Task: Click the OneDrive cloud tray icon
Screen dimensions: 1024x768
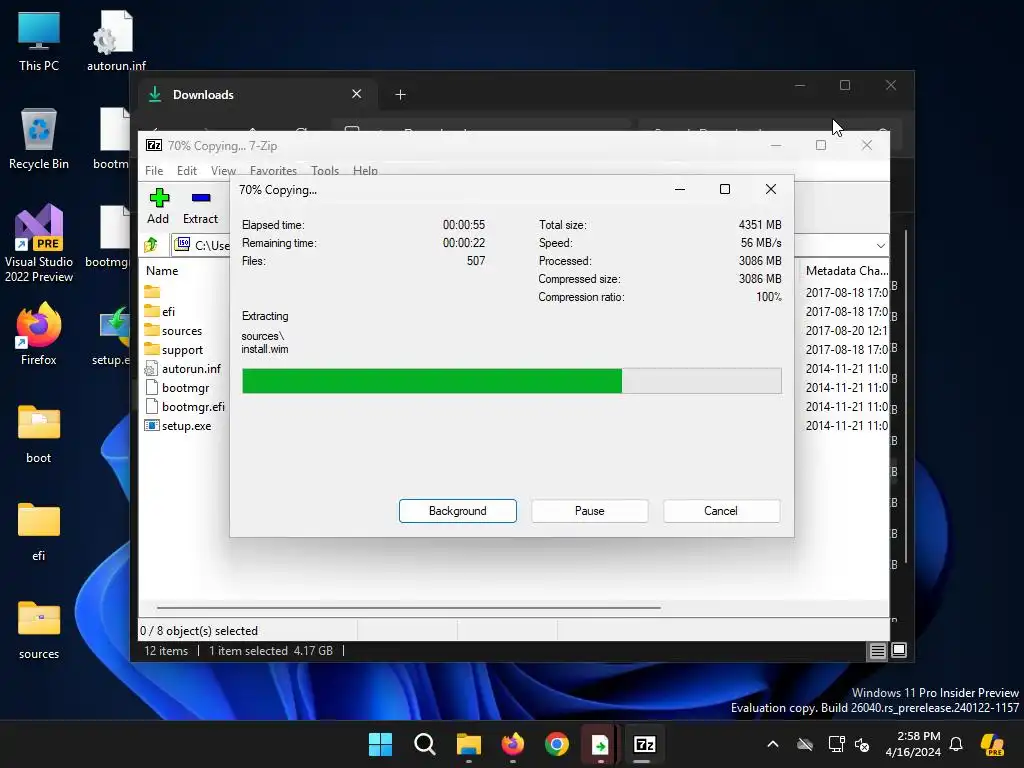Action: 805,744
